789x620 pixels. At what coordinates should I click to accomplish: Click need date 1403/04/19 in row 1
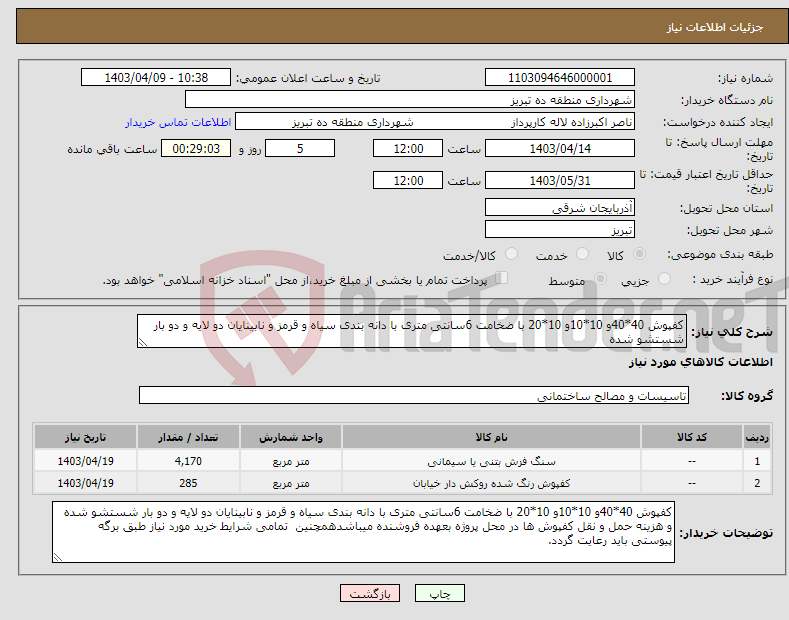click(x=85, y=461)
